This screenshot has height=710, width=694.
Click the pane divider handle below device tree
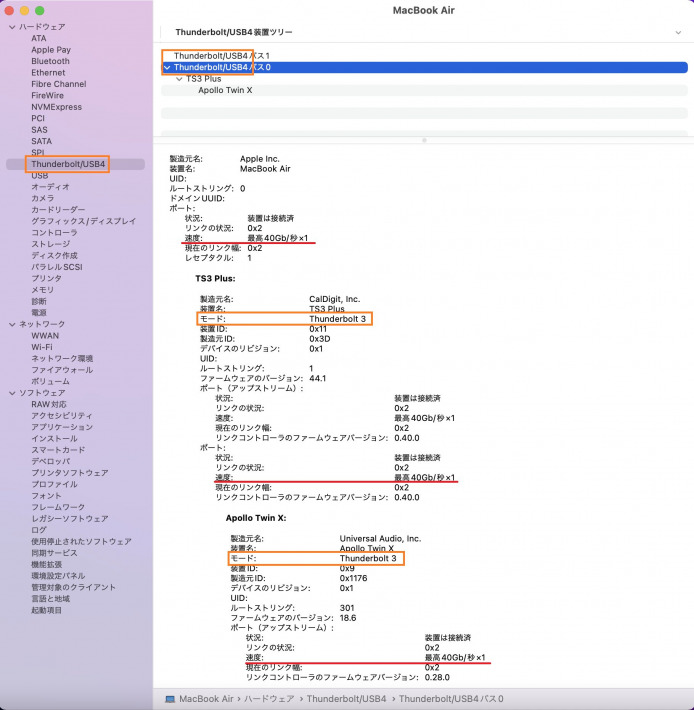(424, 140)
